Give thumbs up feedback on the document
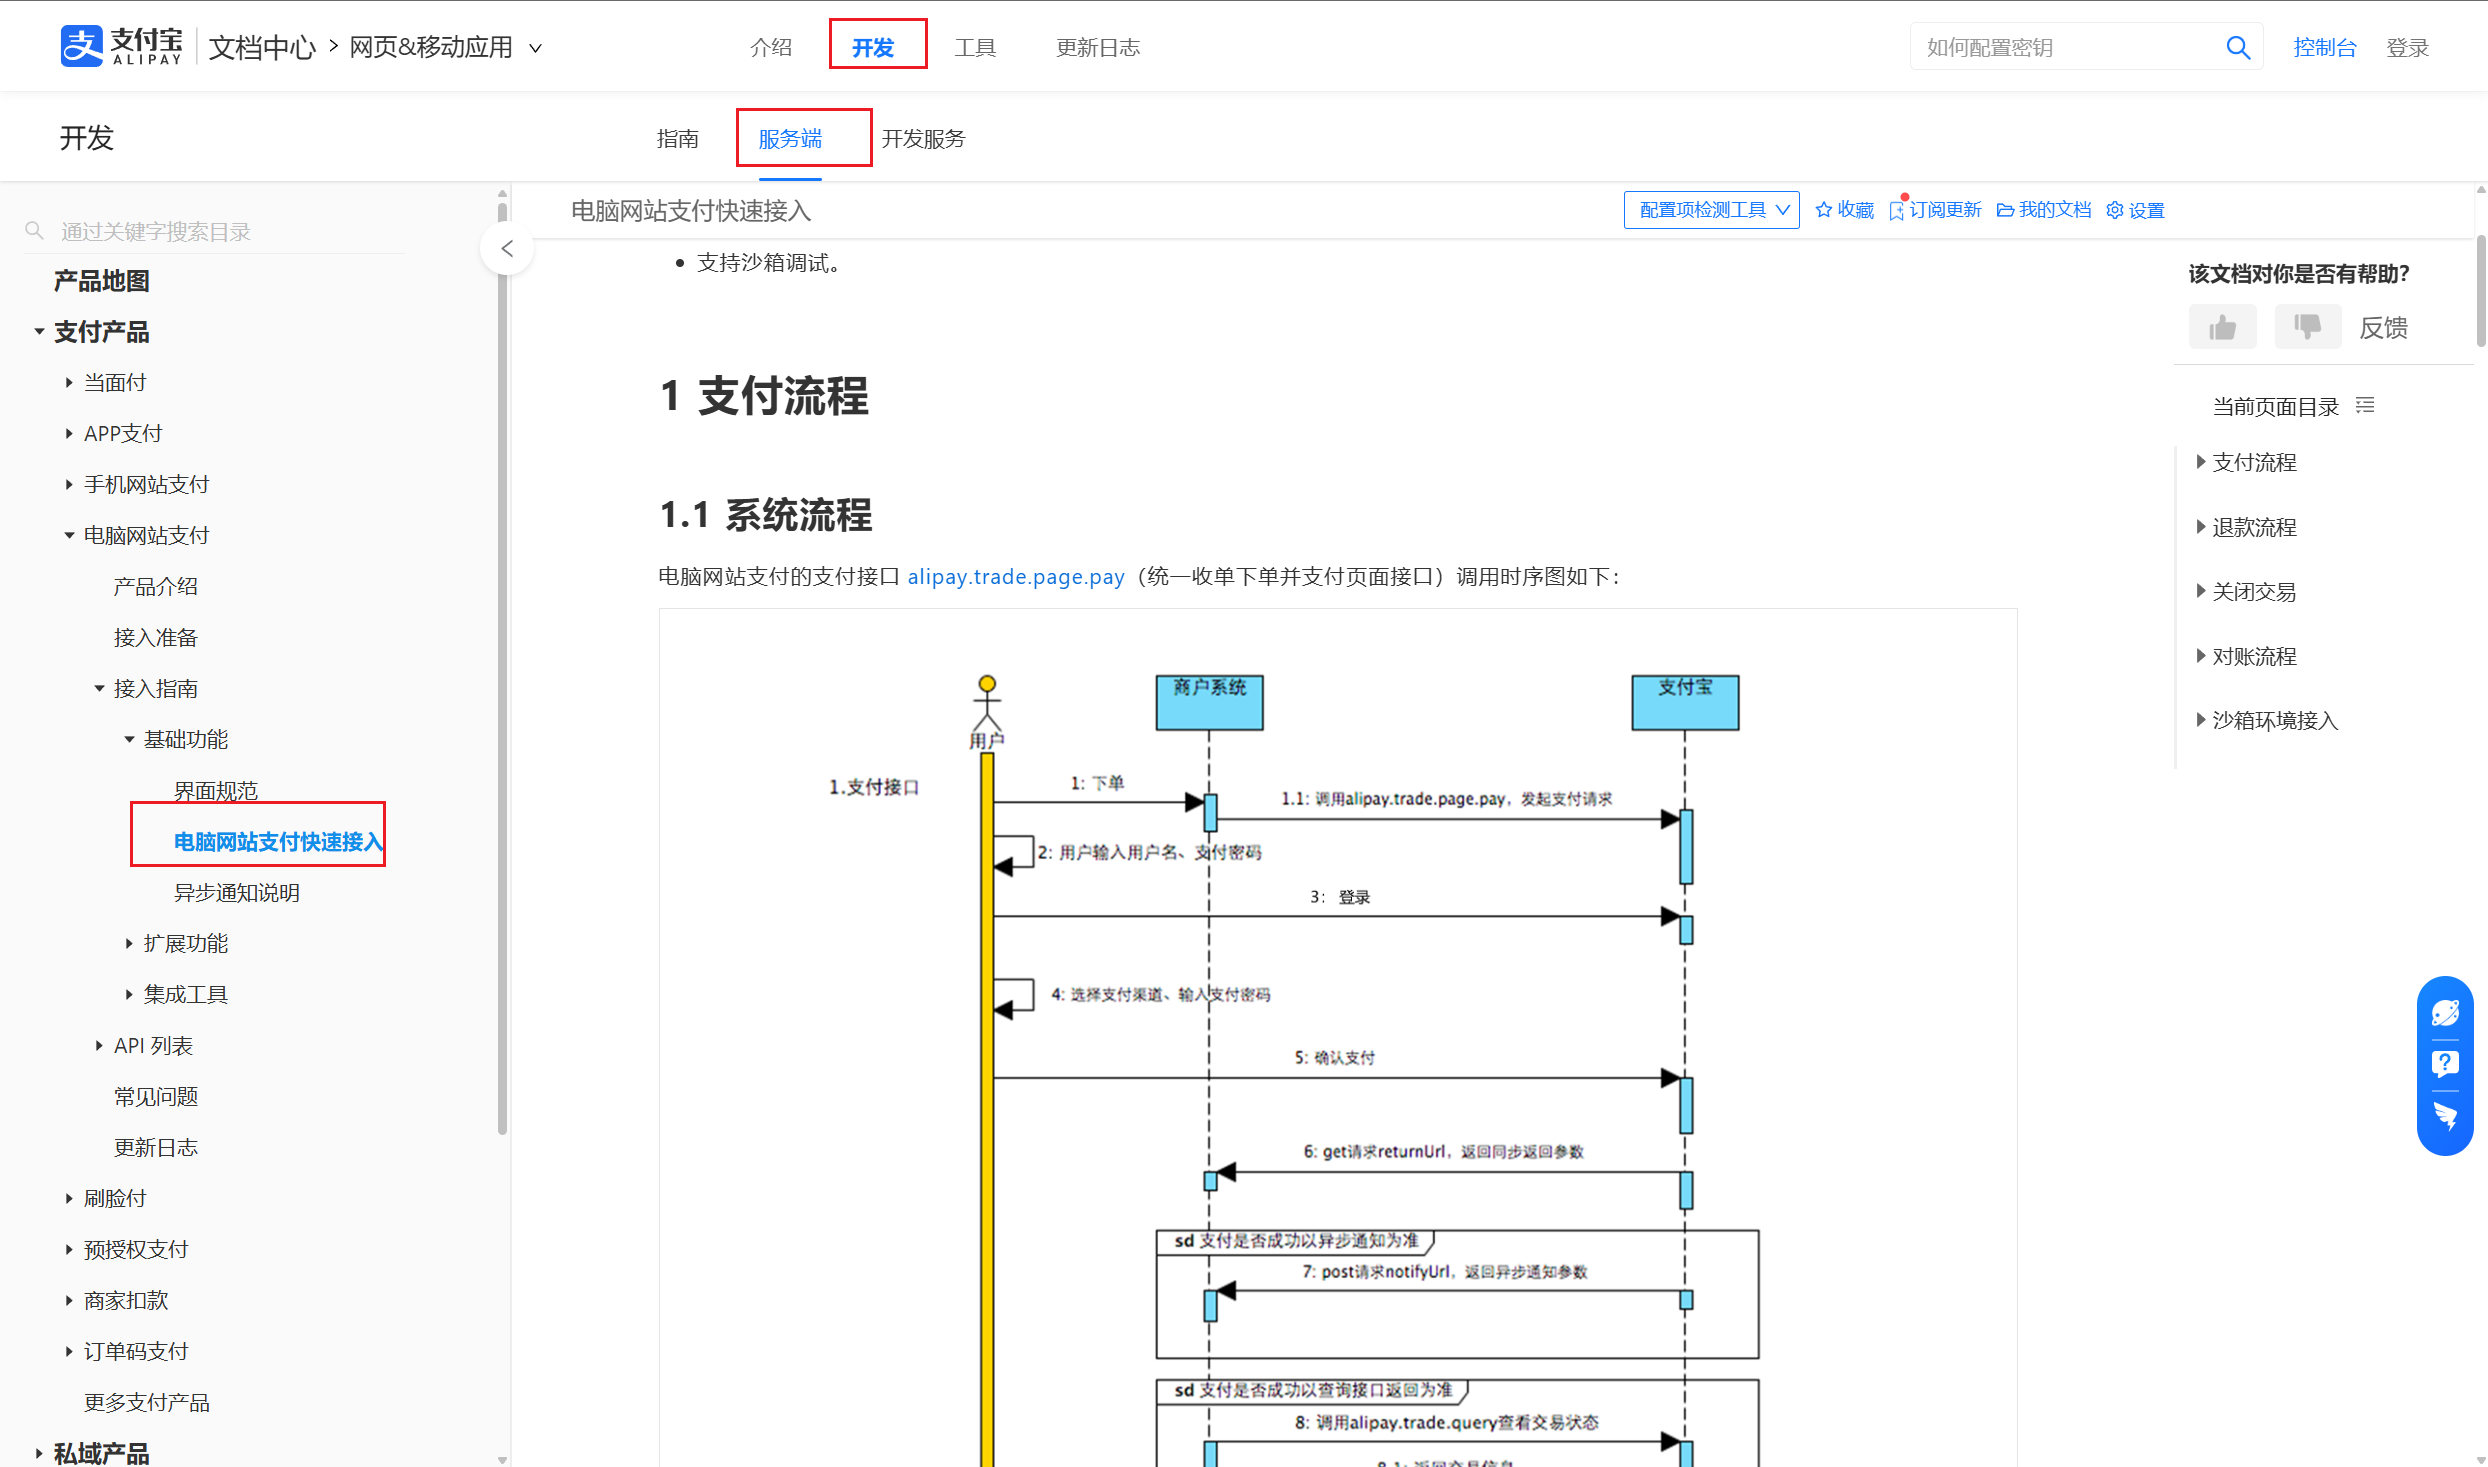 pos(2222,326)
